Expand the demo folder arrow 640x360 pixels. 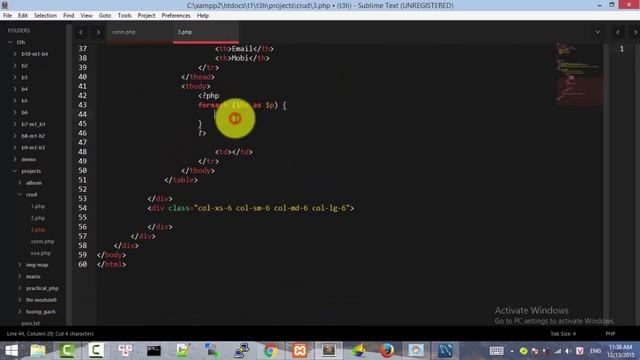pos(15,159)
